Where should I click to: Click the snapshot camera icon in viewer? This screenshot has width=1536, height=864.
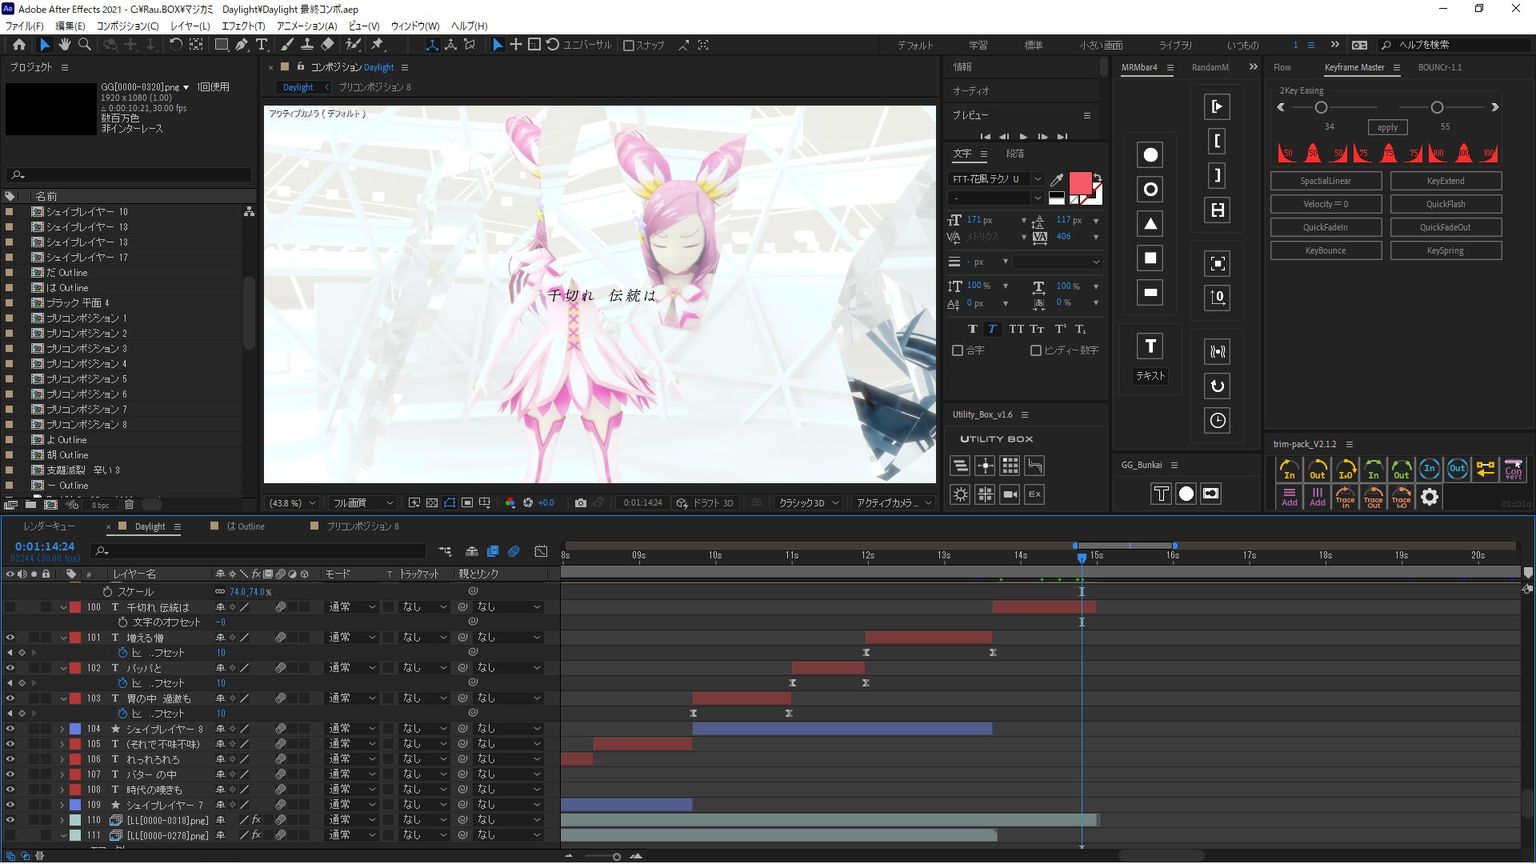580,503
